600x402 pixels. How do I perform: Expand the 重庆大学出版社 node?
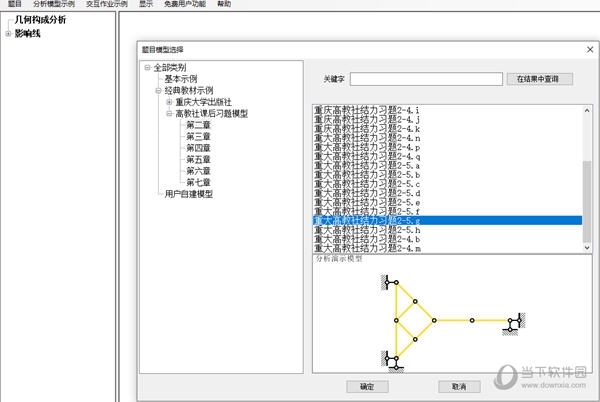pyautogui.click(x=169, y=102)
